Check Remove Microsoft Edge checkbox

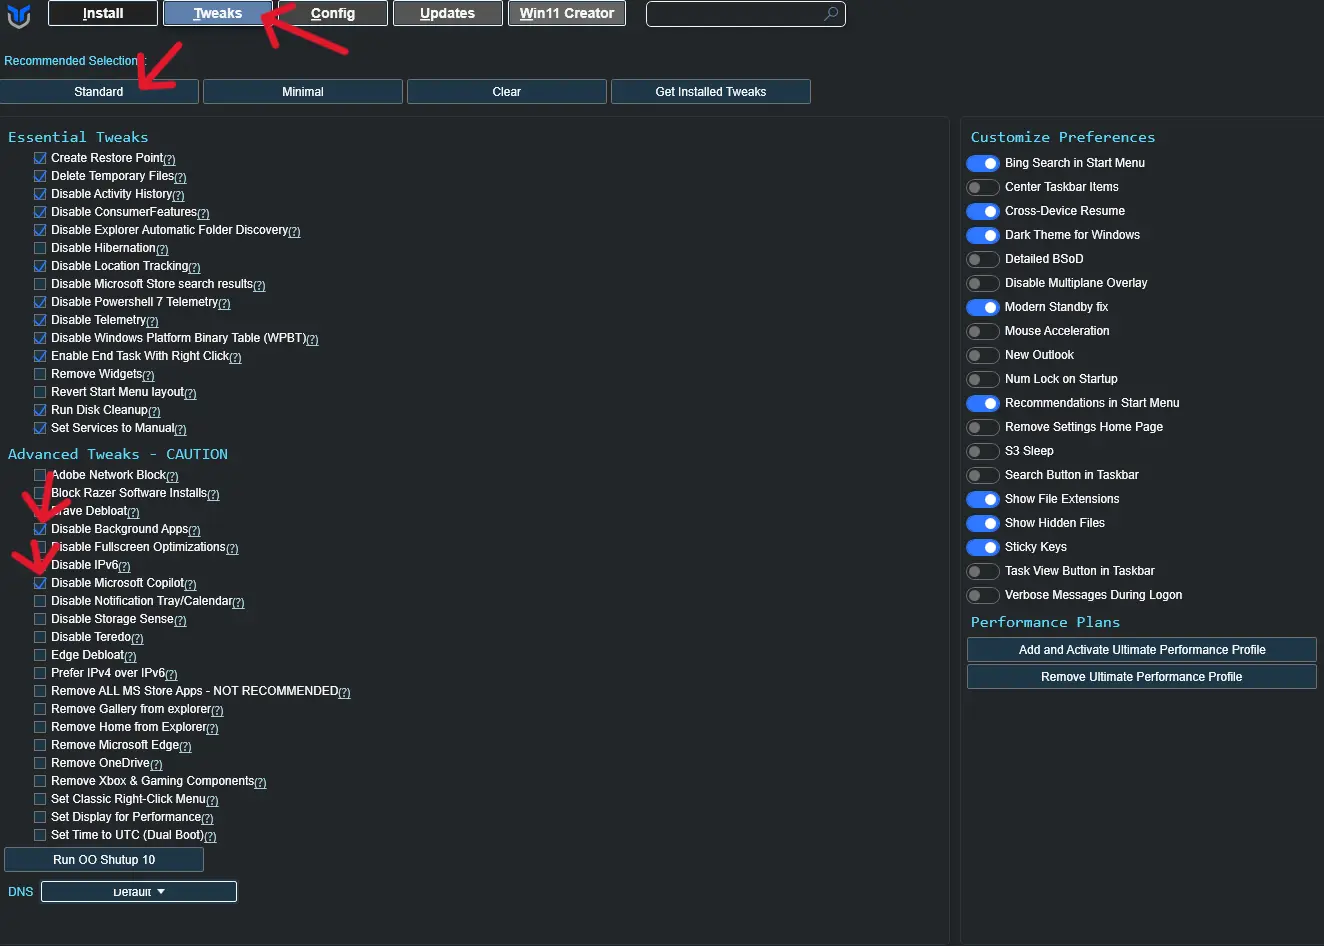click(x=40, y=745)
